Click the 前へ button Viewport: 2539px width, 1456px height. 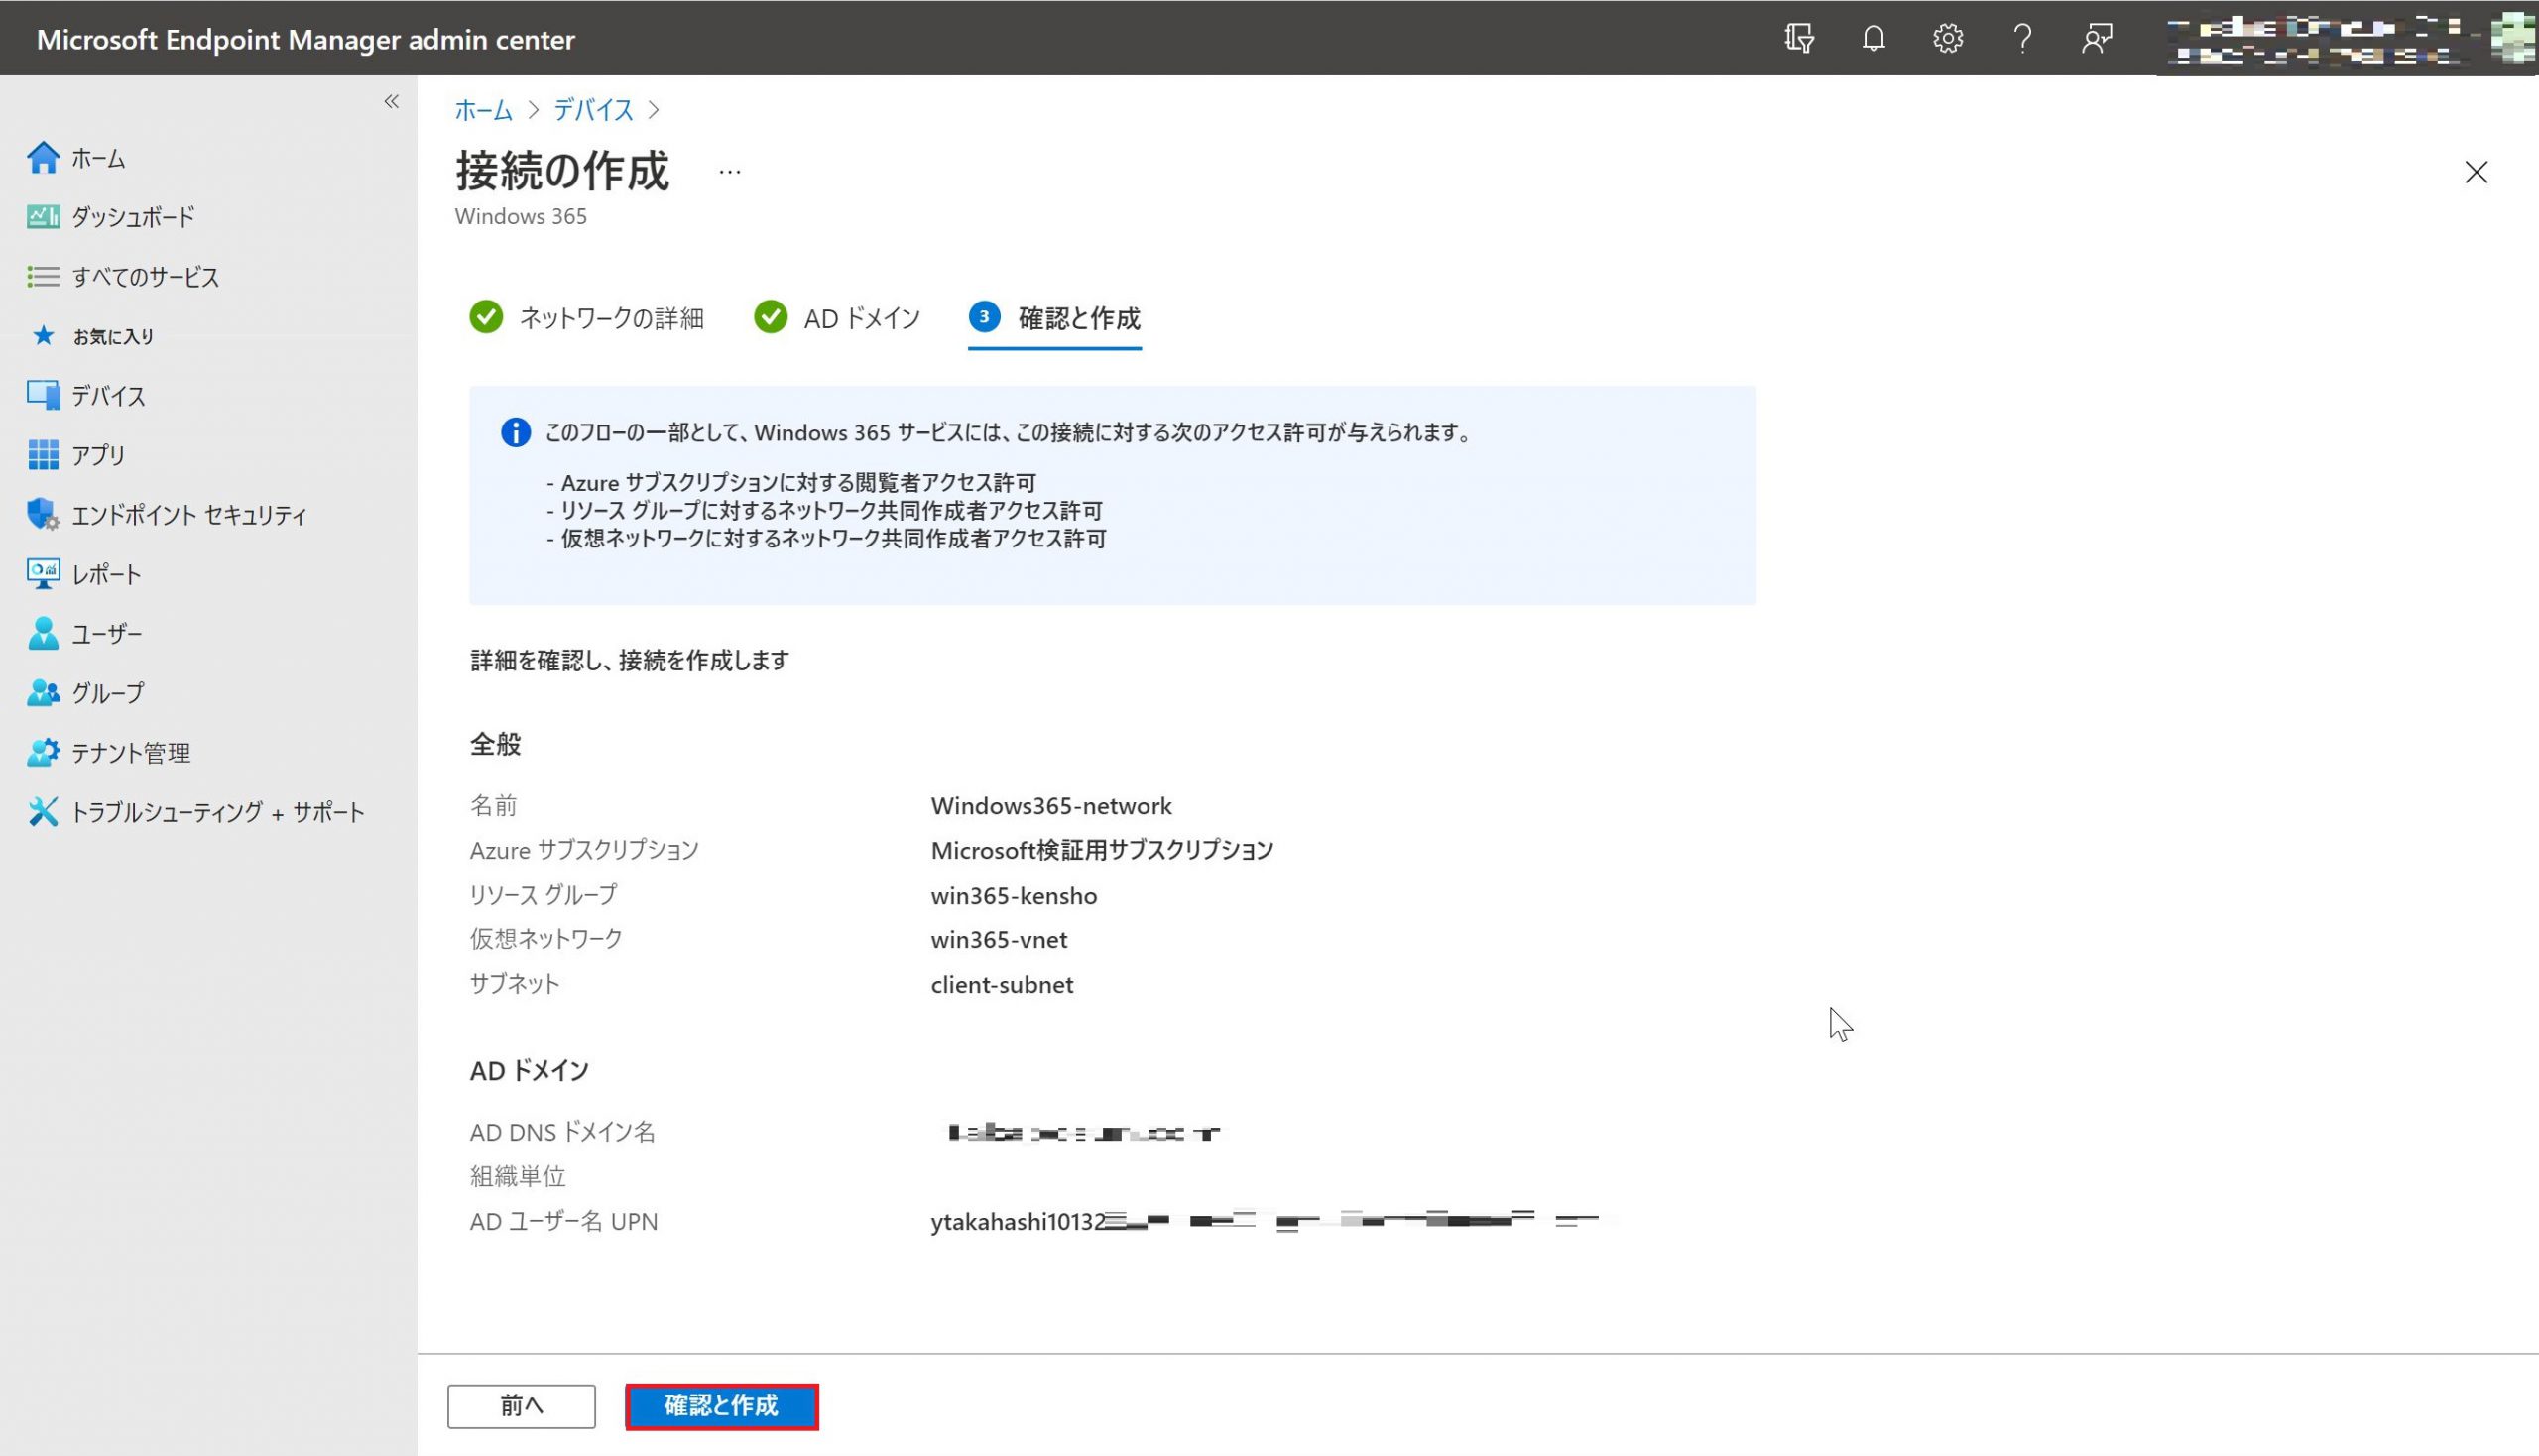point(521,1405)
